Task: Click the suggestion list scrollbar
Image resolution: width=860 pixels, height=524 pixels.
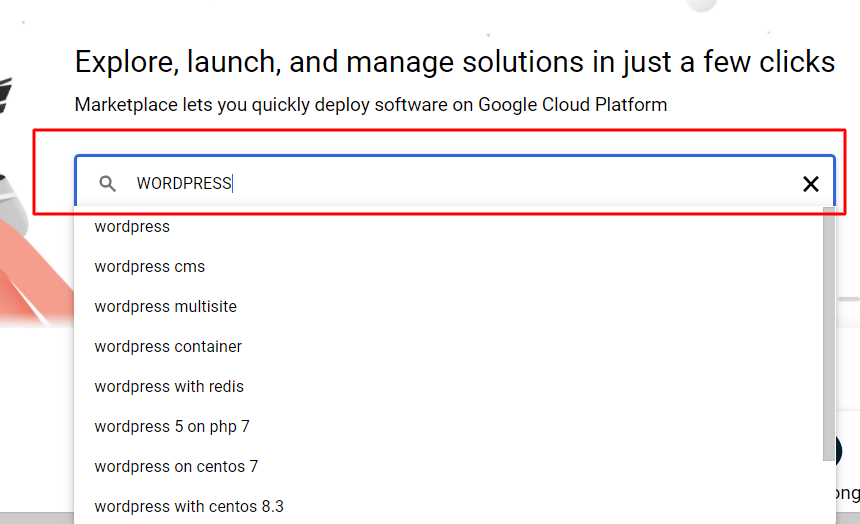Action: click(829, 335)
